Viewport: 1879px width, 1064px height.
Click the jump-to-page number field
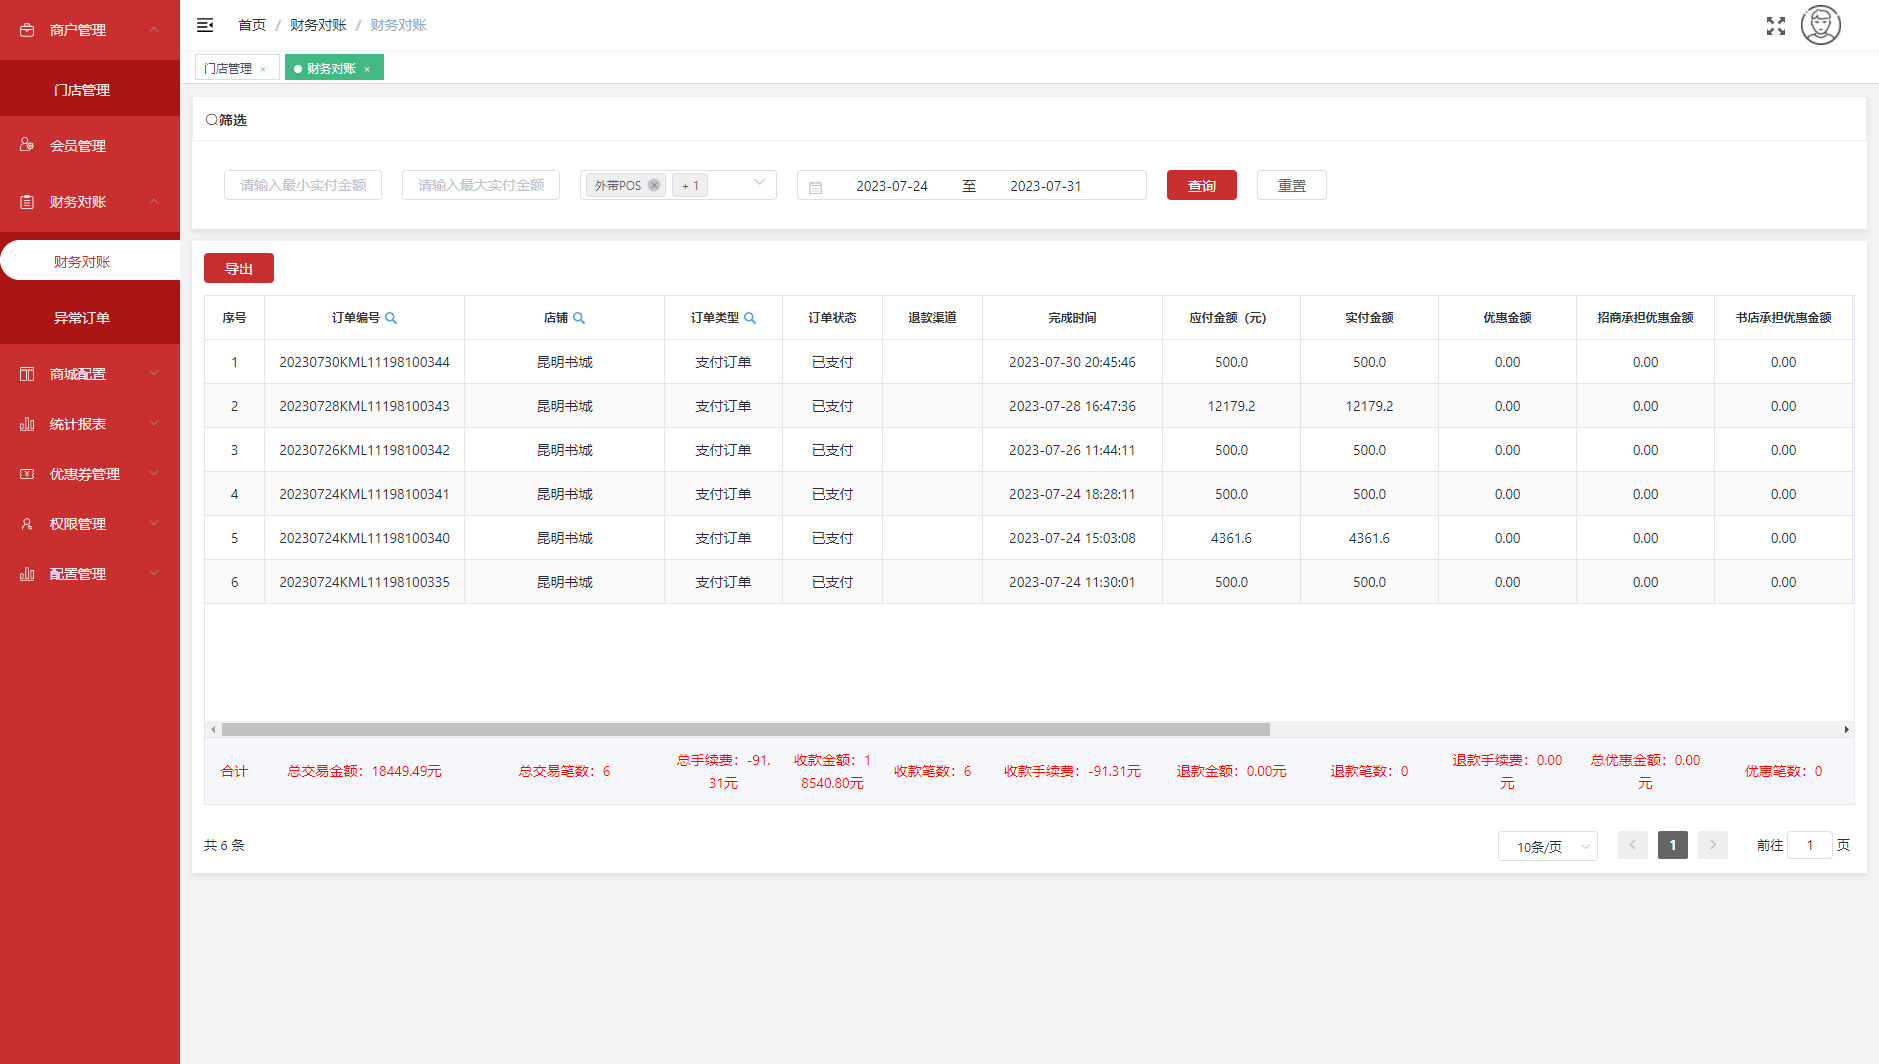pyautogui.click(x=1810, y=845)
